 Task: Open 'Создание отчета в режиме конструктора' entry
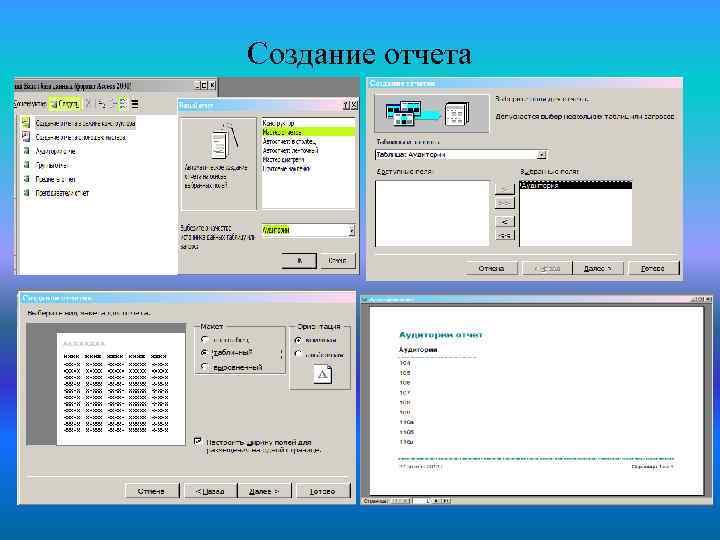point(85,123)
